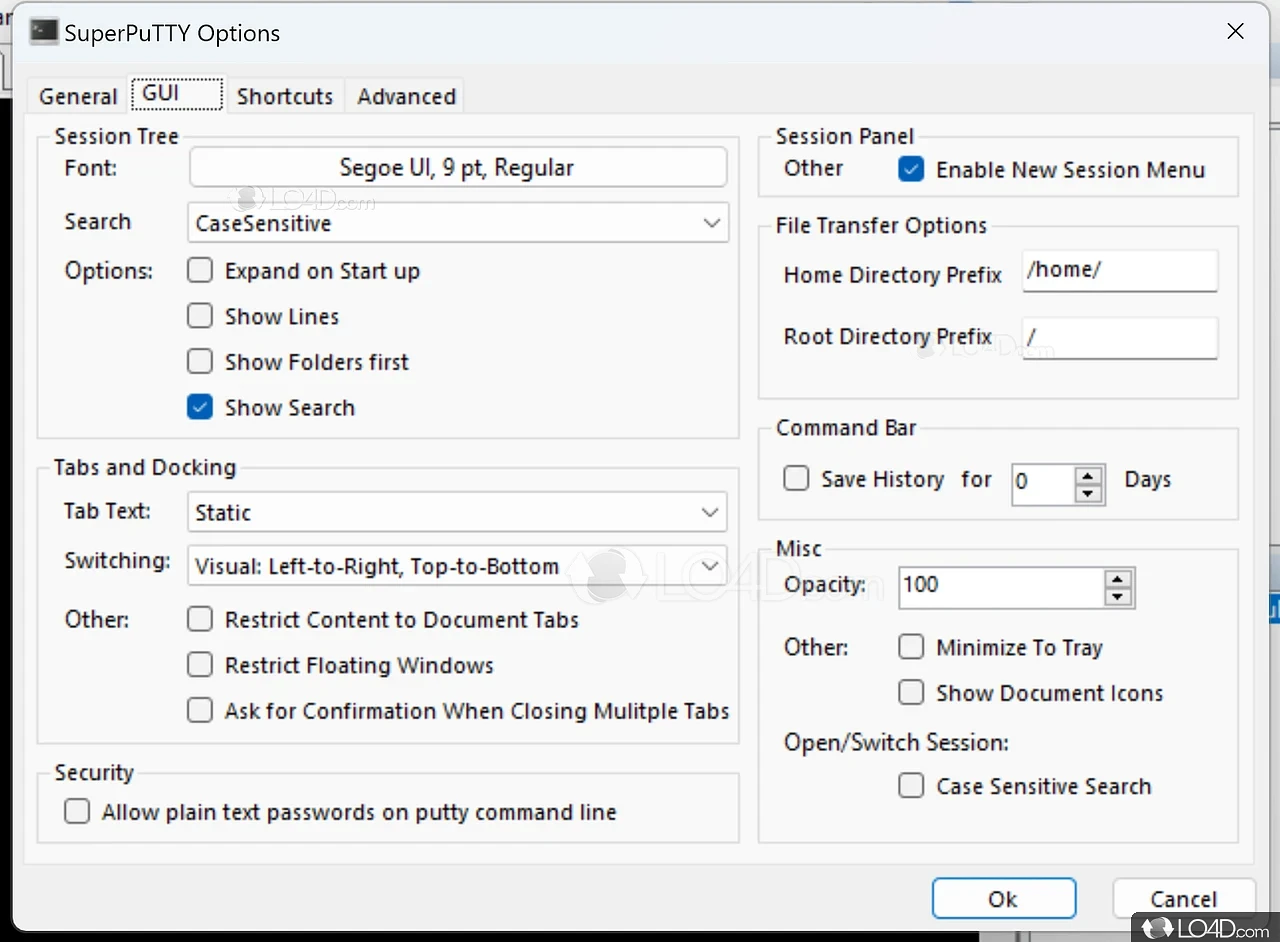Open the Search mode CaseSensitive dropdown
This screenshot has height=942, width=1280.
[458, 223]
